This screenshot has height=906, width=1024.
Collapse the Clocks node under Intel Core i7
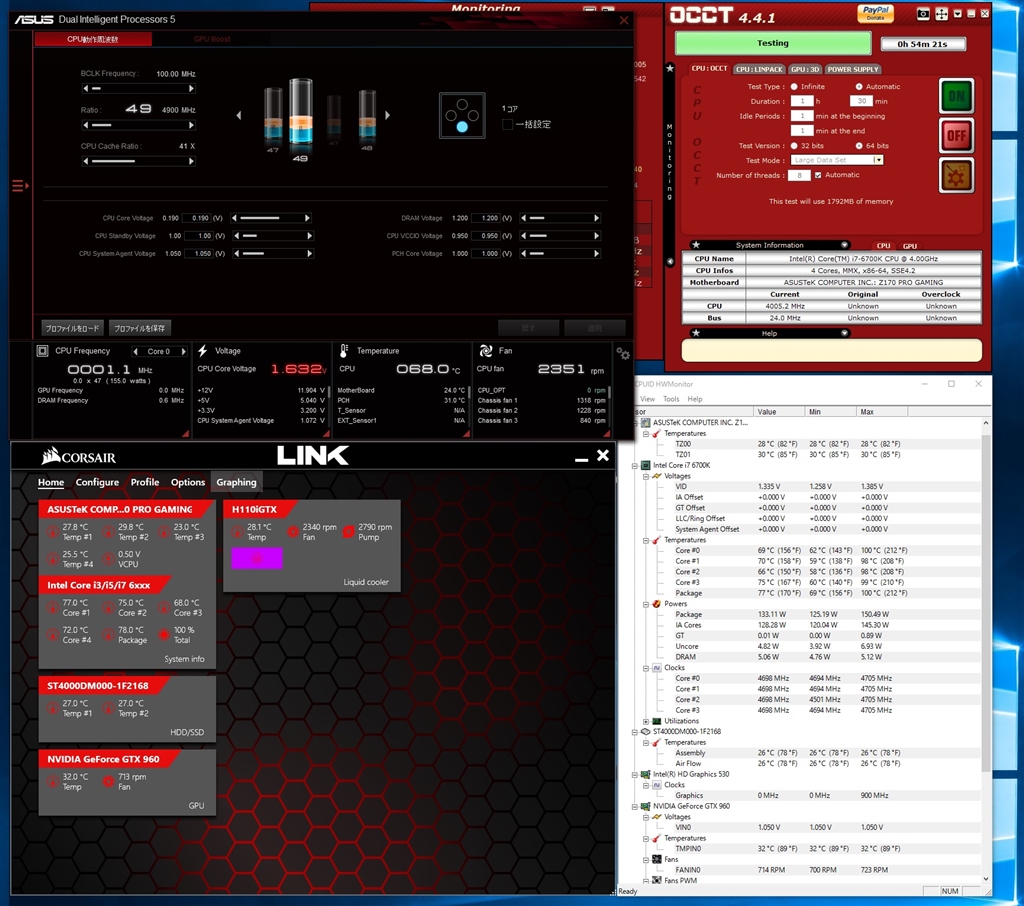645,668
